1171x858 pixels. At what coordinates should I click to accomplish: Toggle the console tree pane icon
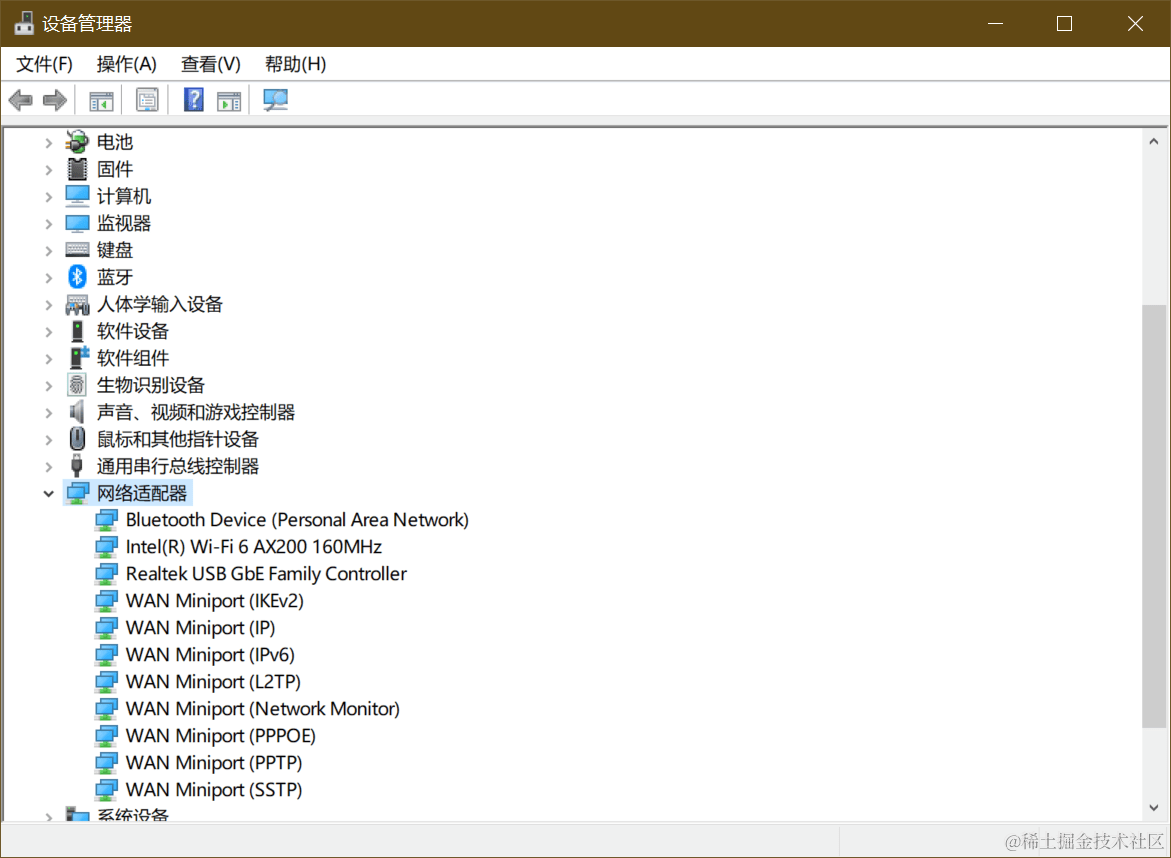[x=101, y=100]
